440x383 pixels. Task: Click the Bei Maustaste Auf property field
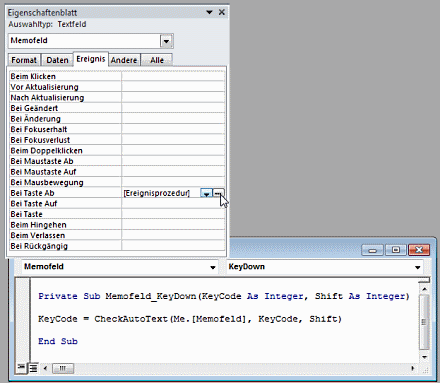(173, 172)
